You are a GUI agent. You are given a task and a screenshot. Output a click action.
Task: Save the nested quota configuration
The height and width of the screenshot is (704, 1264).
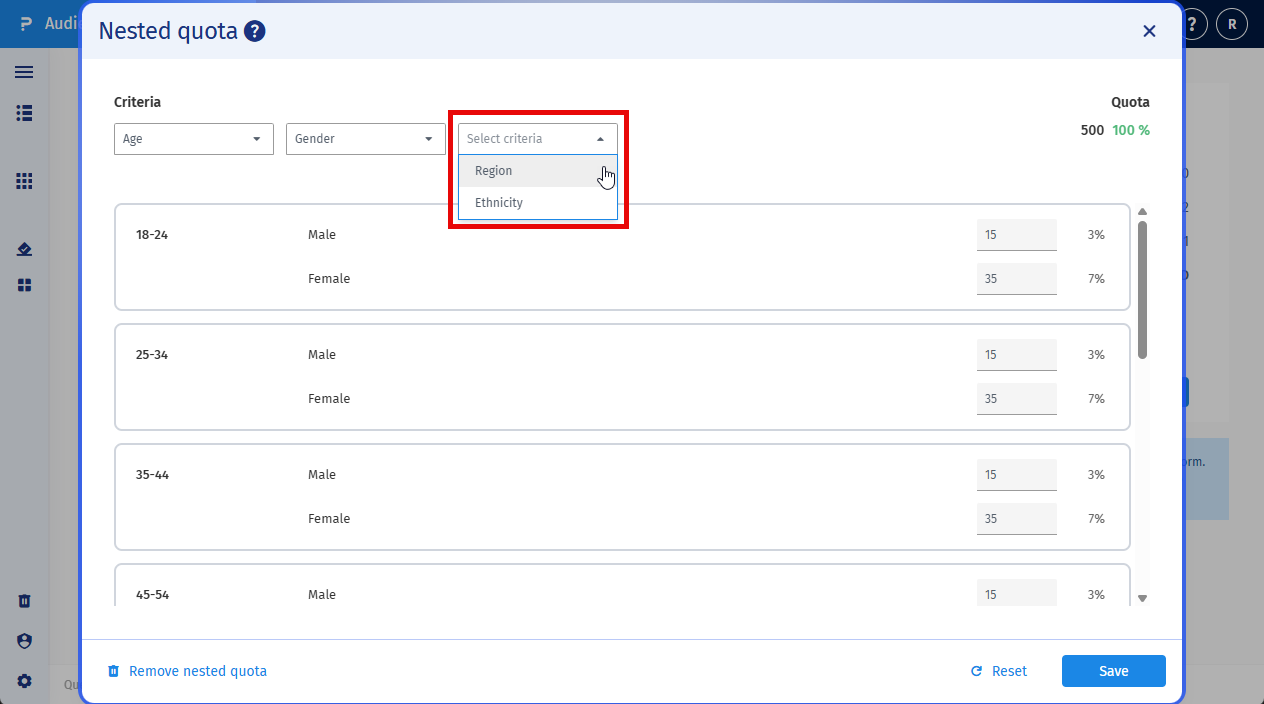tap(1113, 671)
